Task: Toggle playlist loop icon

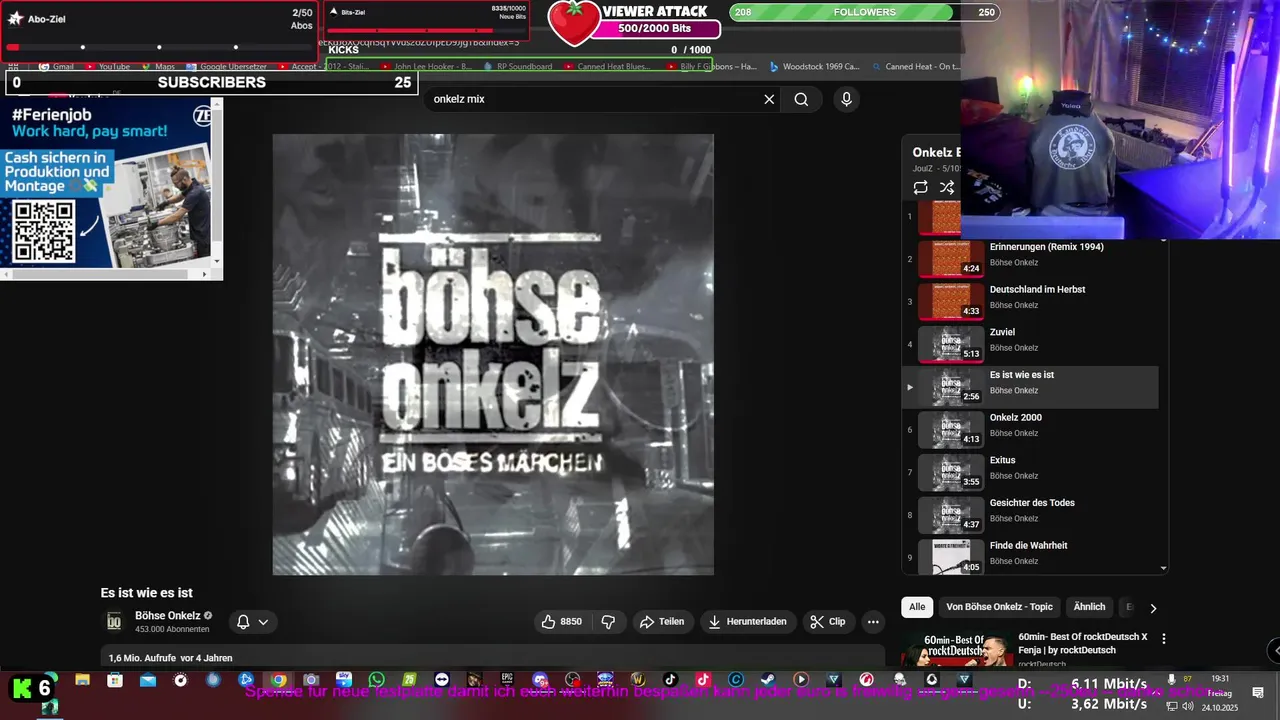Action: [920, 187]
